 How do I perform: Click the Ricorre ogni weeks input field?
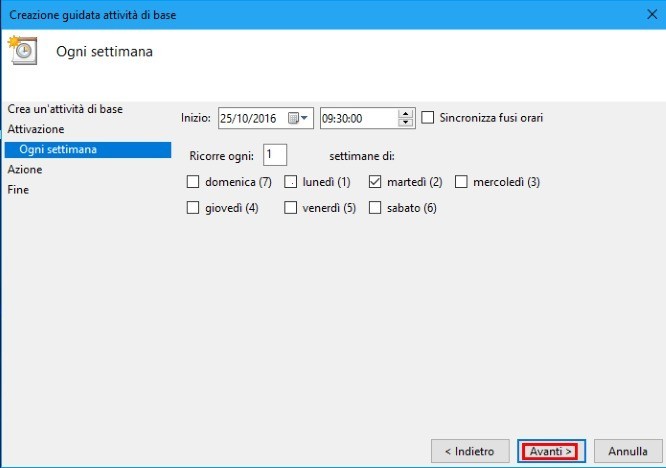coord(275,155)
